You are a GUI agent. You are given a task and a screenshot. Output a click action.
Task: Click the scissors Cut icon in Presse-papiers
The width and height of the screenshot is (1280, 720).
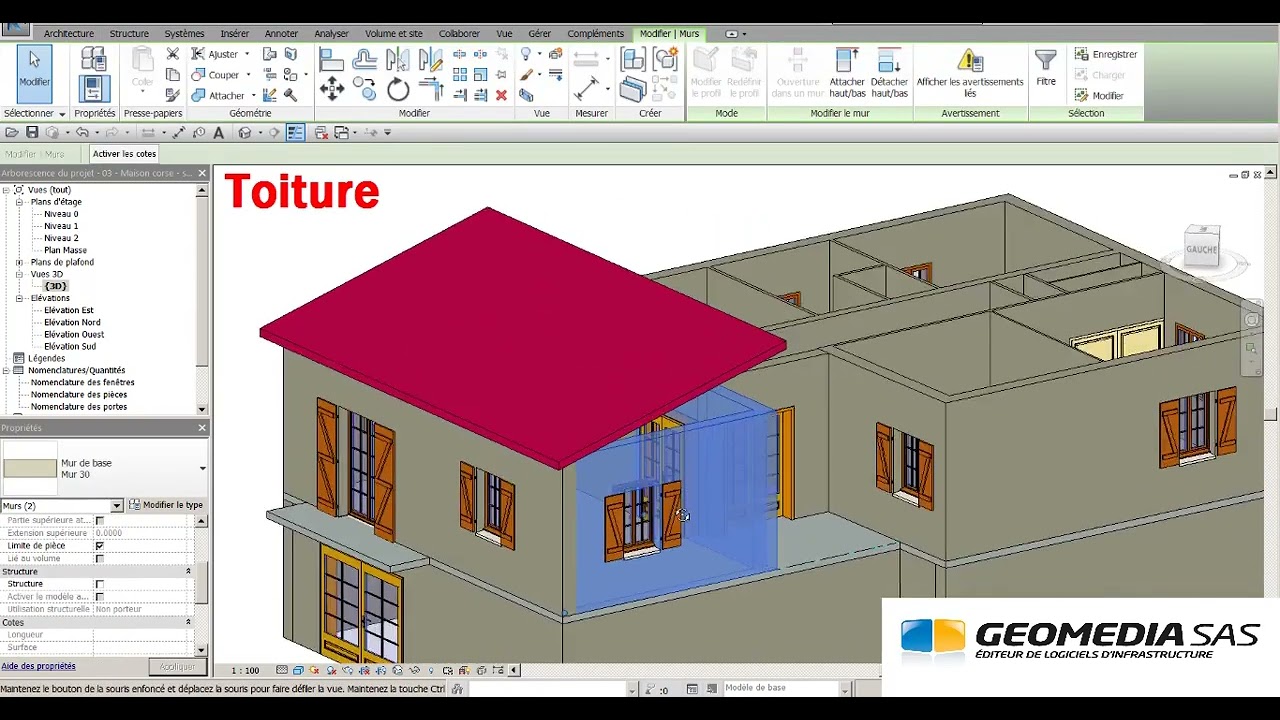[x=173, y=54]
